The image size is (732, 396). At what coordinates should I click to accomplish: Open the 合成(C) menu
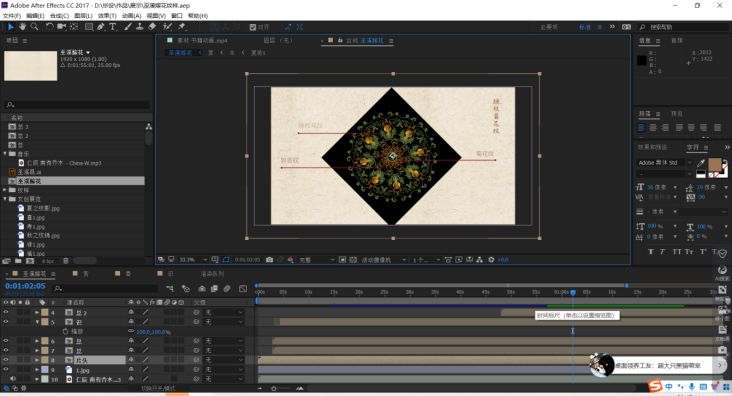[59, 15]
